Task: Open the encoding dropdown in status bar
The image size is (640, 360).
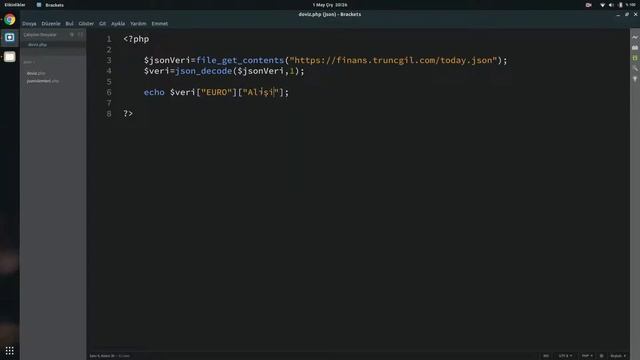Action: click(565, 356)
